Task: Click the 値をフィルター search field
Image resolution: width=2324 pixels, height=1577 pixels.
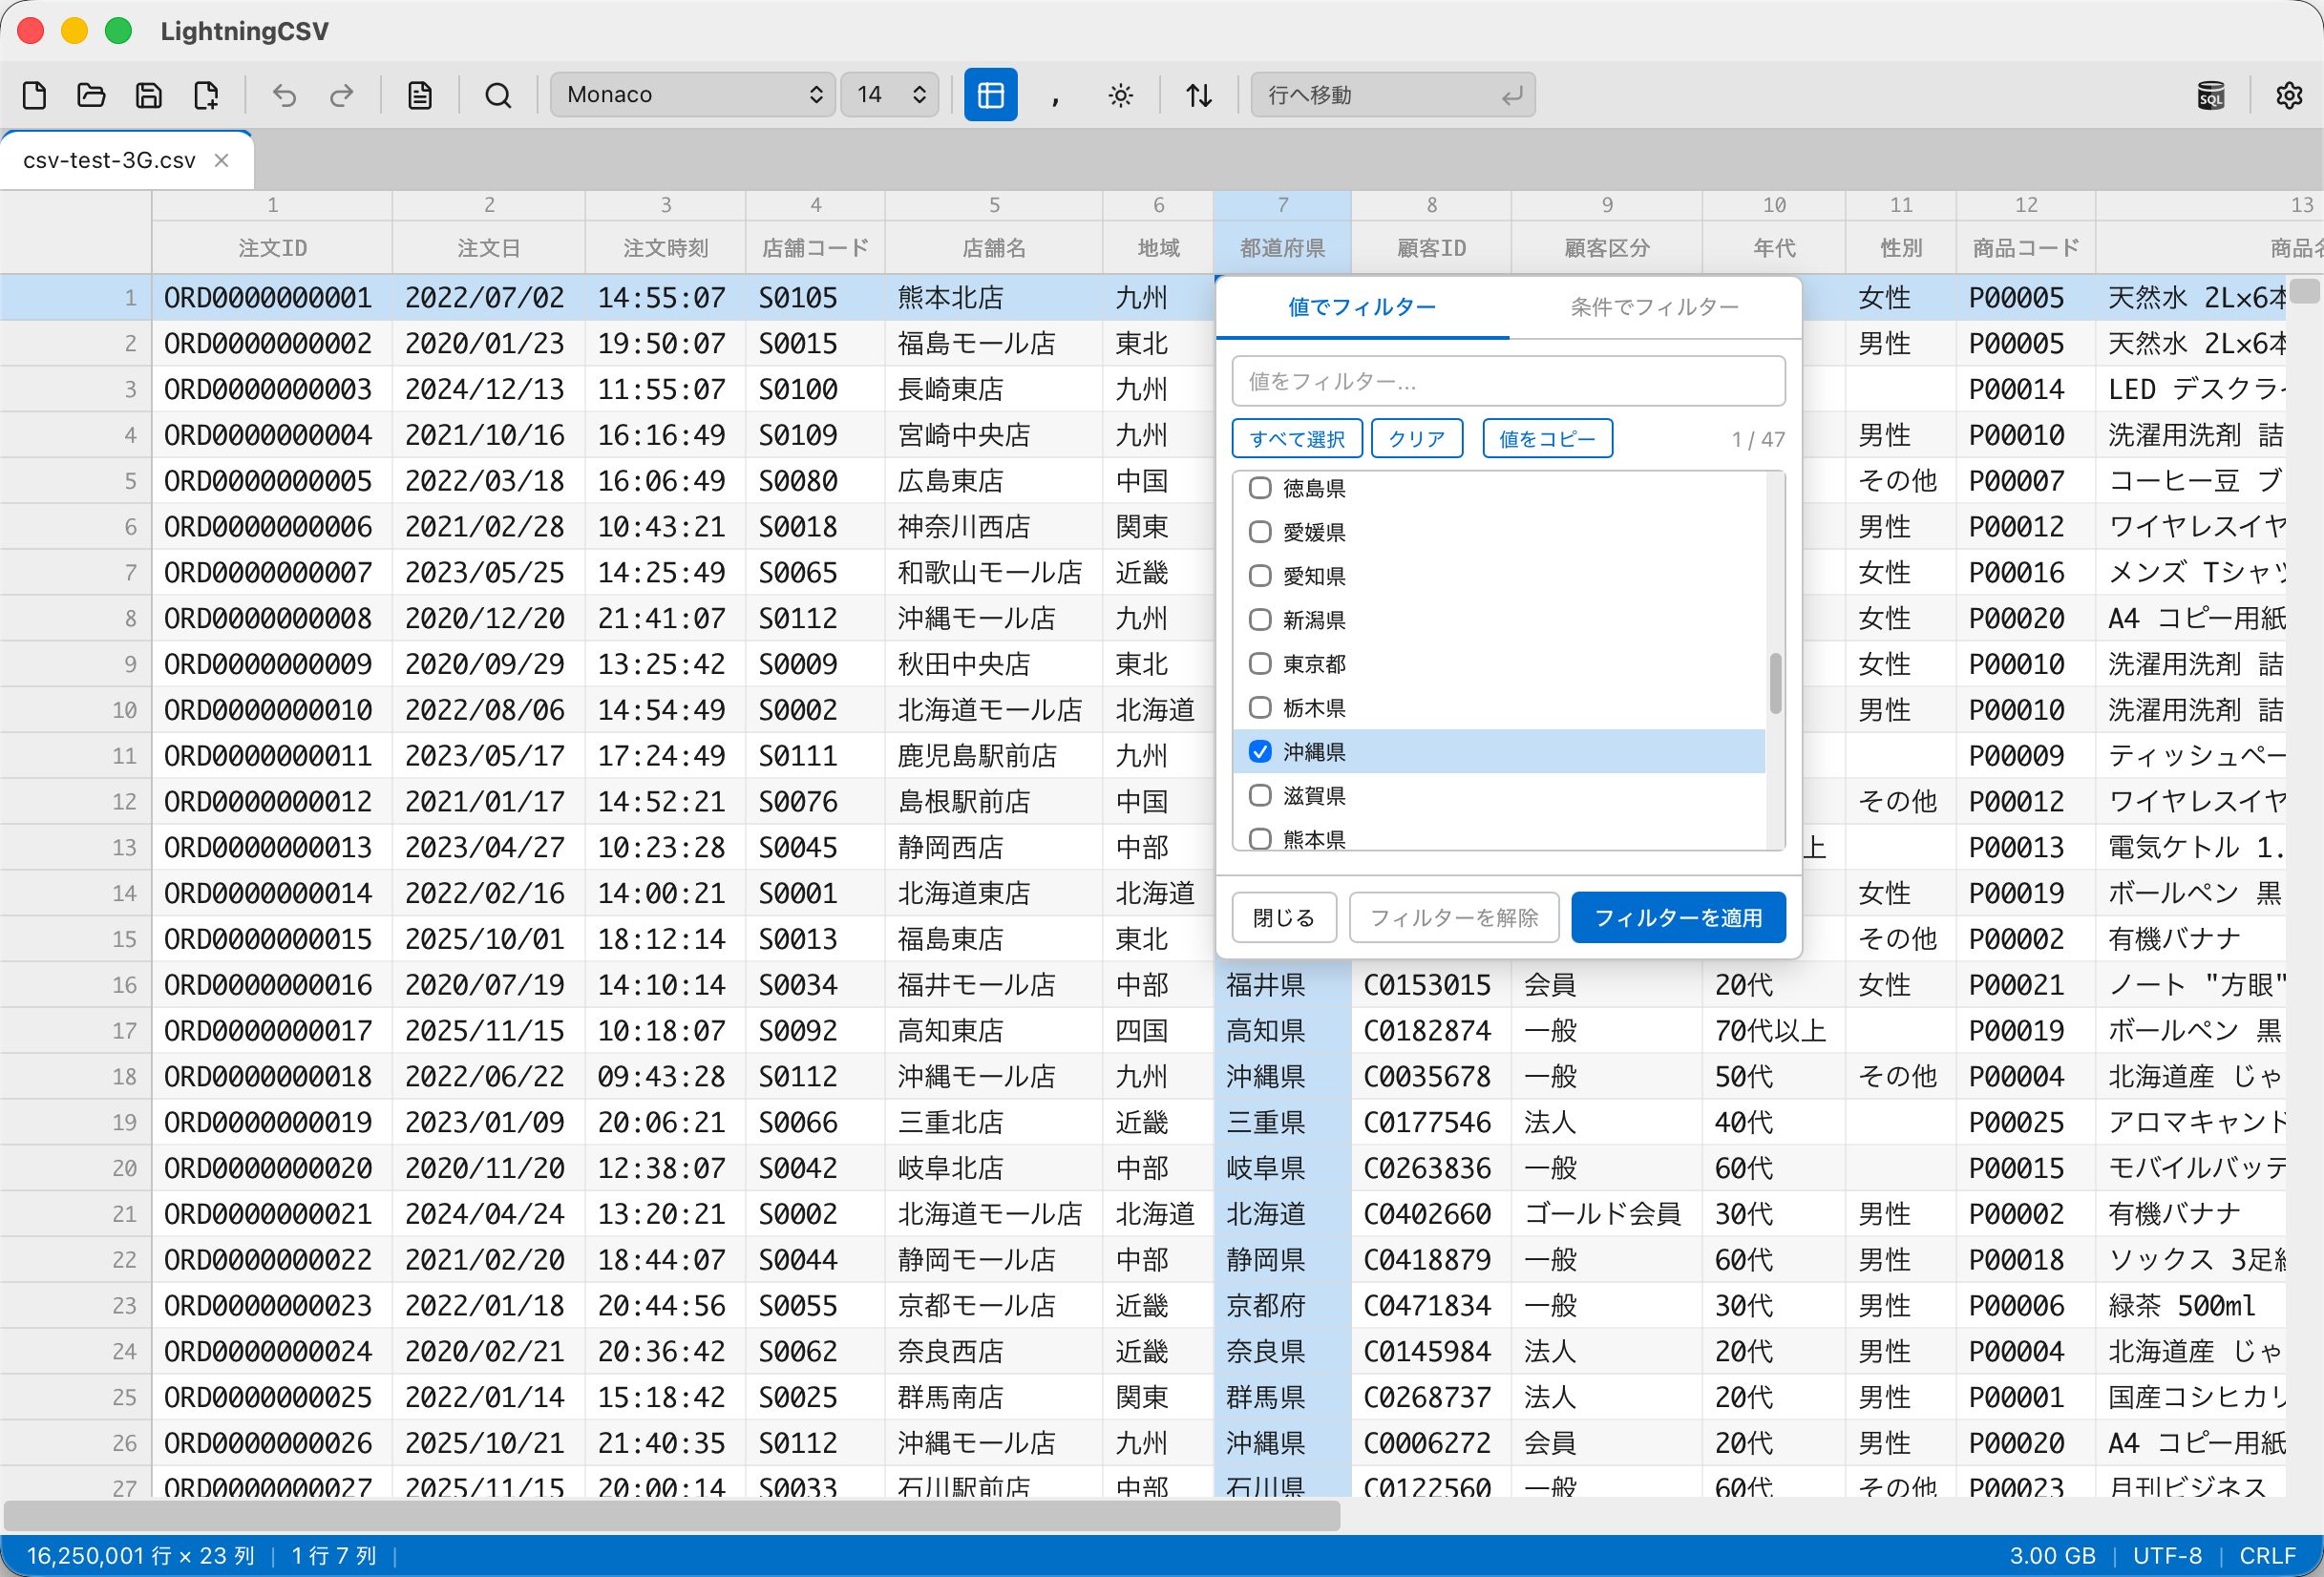Action: [1508, 381]
